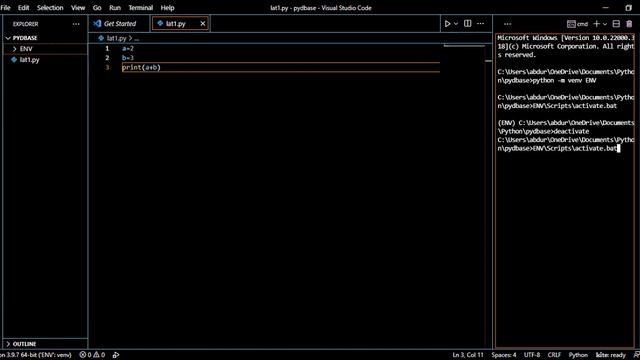Select the cmd terminal shell label
This screenshot has height=360, width=640.
tap(578, 24)
